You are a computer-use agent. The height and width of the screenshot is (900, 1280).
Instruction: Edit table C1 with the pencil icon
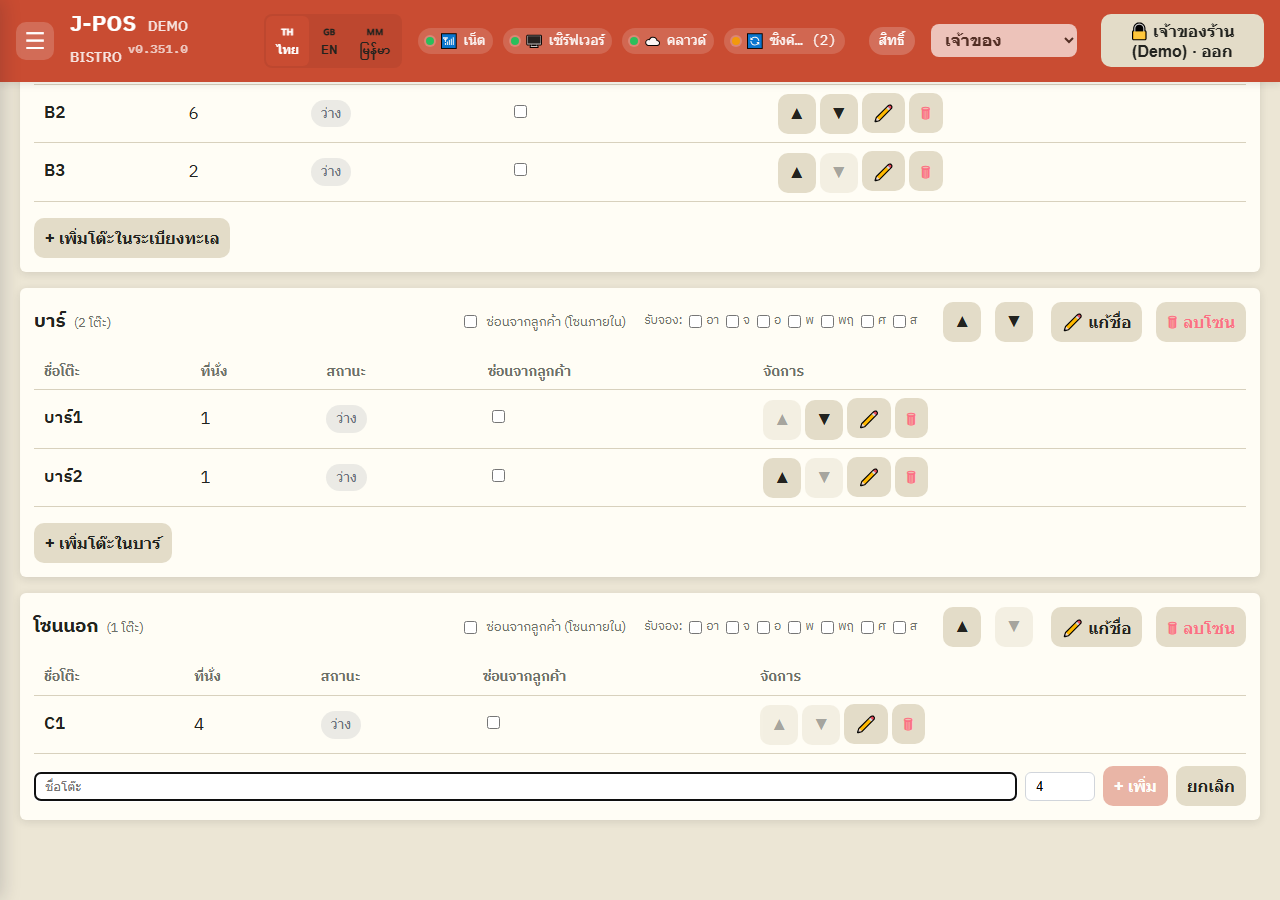[x=866, y=724]
